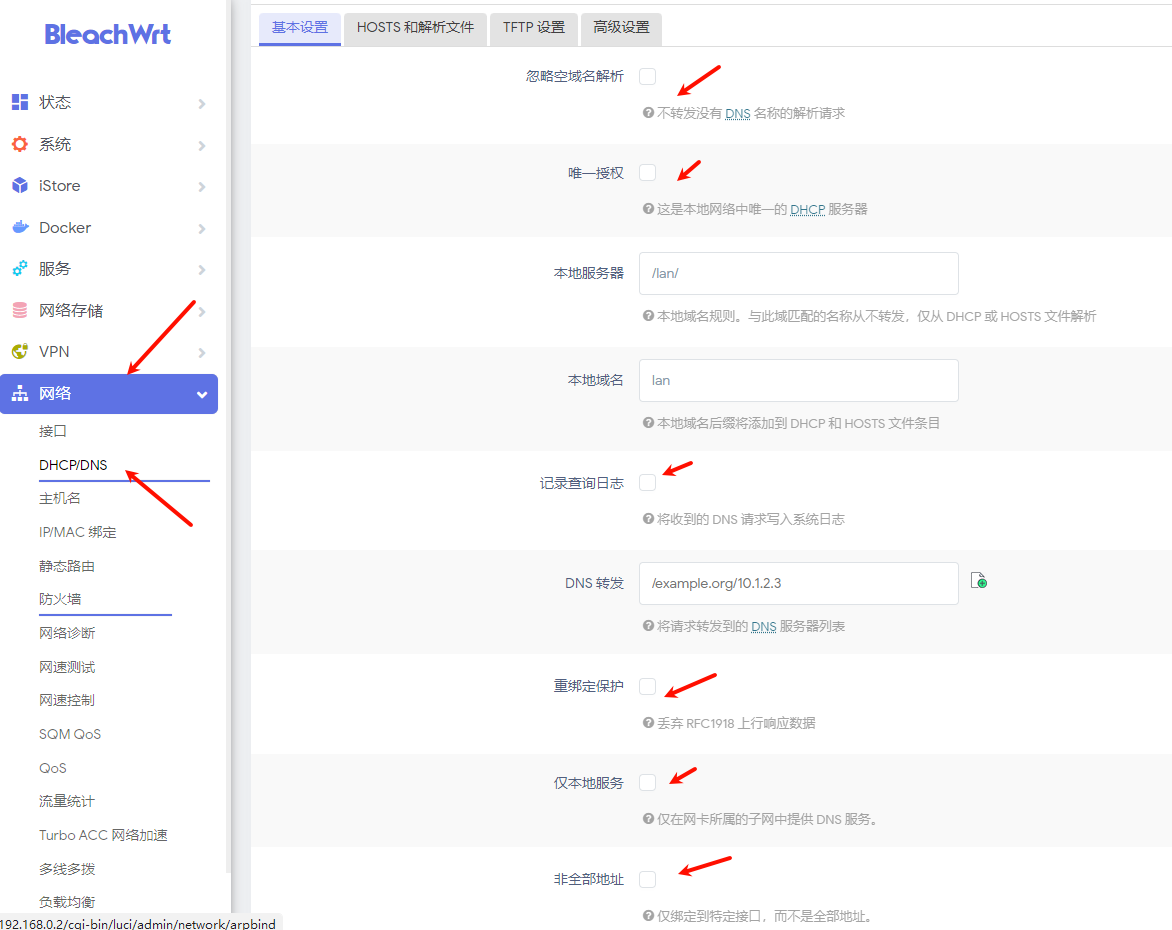Click help icon beside 将请求转发到的 DNS 服务器列表
Image resolution: width=1172 pixels, height=930 pixels.
[648, 626]
